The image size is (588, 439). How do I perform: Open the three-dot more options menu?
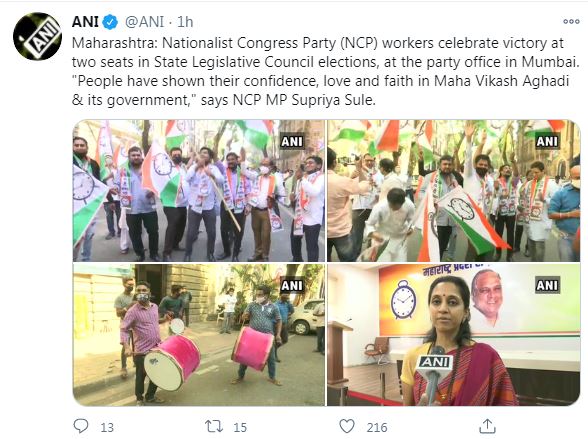pos(571,22)
